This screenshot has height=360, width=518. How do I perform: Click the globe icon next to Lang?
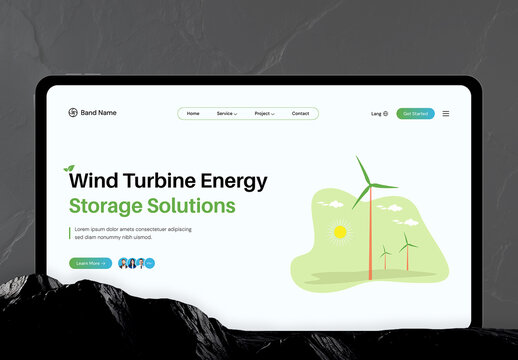(x=386, y=114)
